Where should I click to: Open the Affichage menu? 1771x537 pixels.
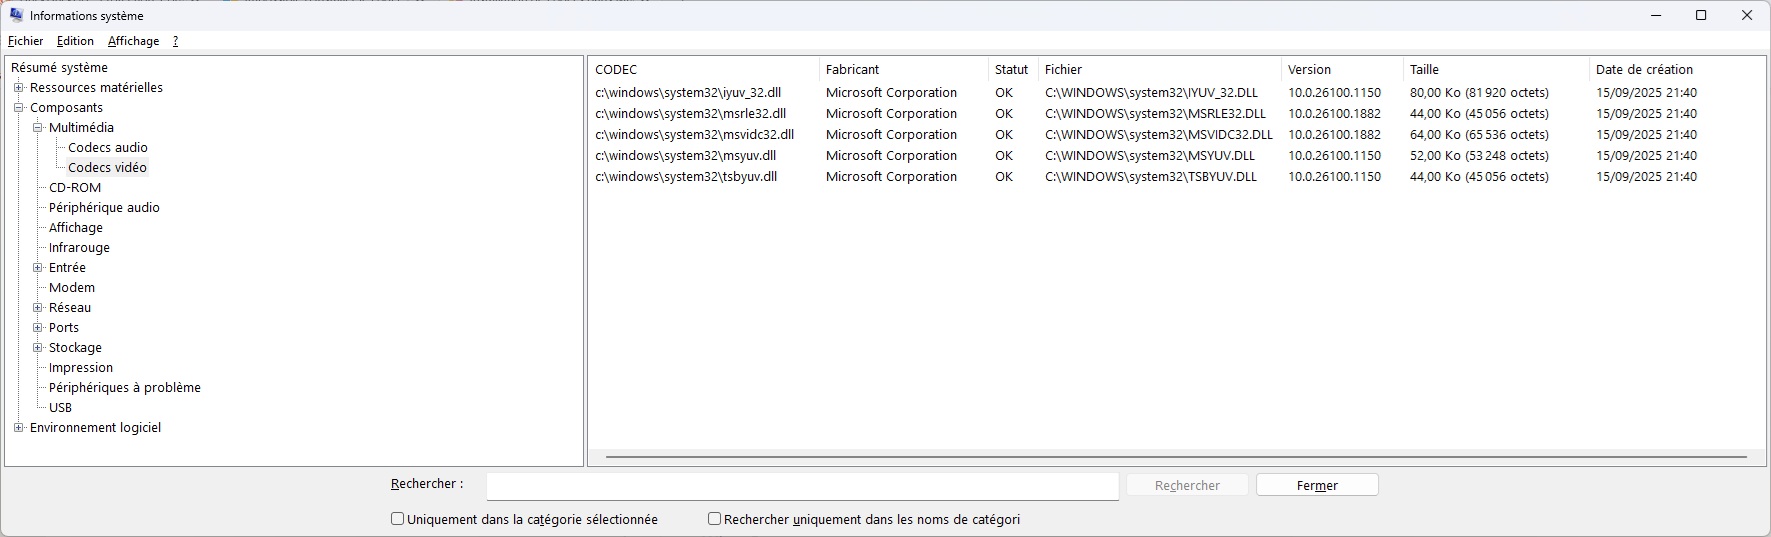[134, 41]
